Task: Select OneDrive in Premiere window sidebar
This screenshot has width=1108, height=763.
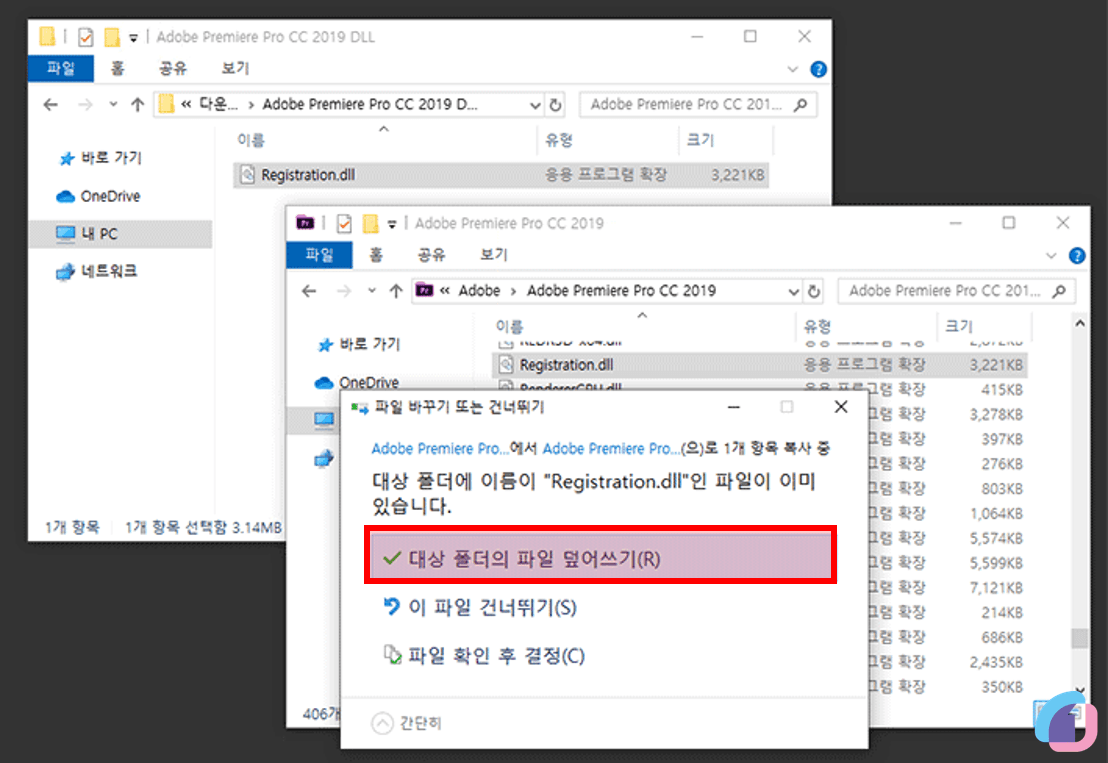Action: point(357,382)
